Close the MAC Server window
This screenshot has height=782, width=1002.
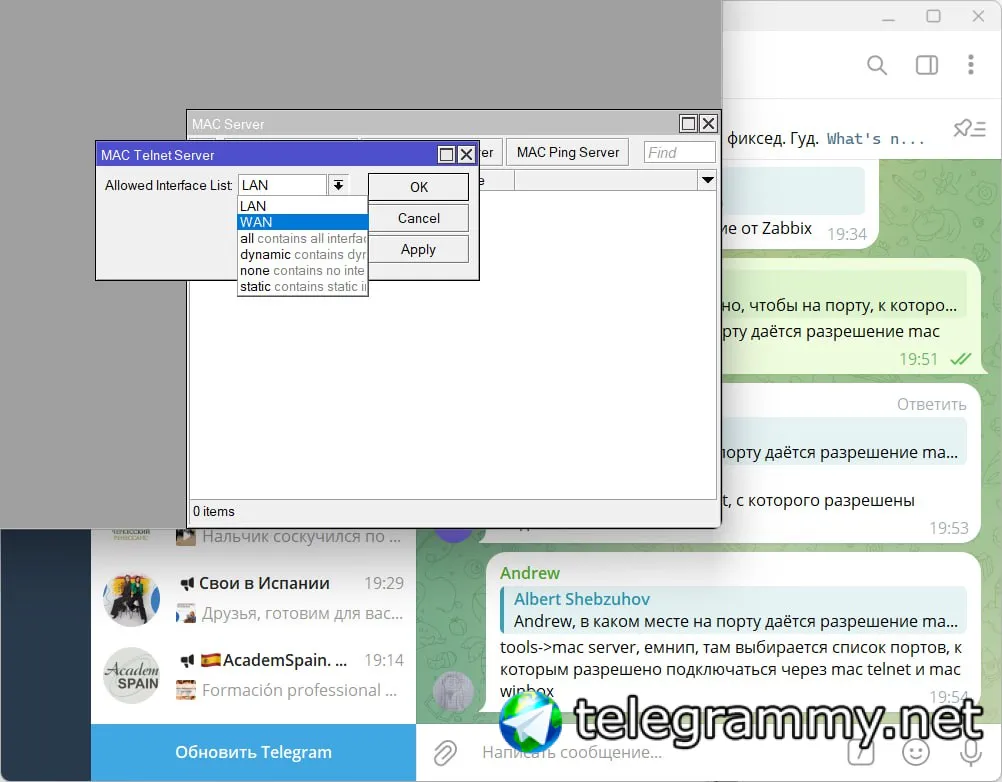(x=708, y=123)
